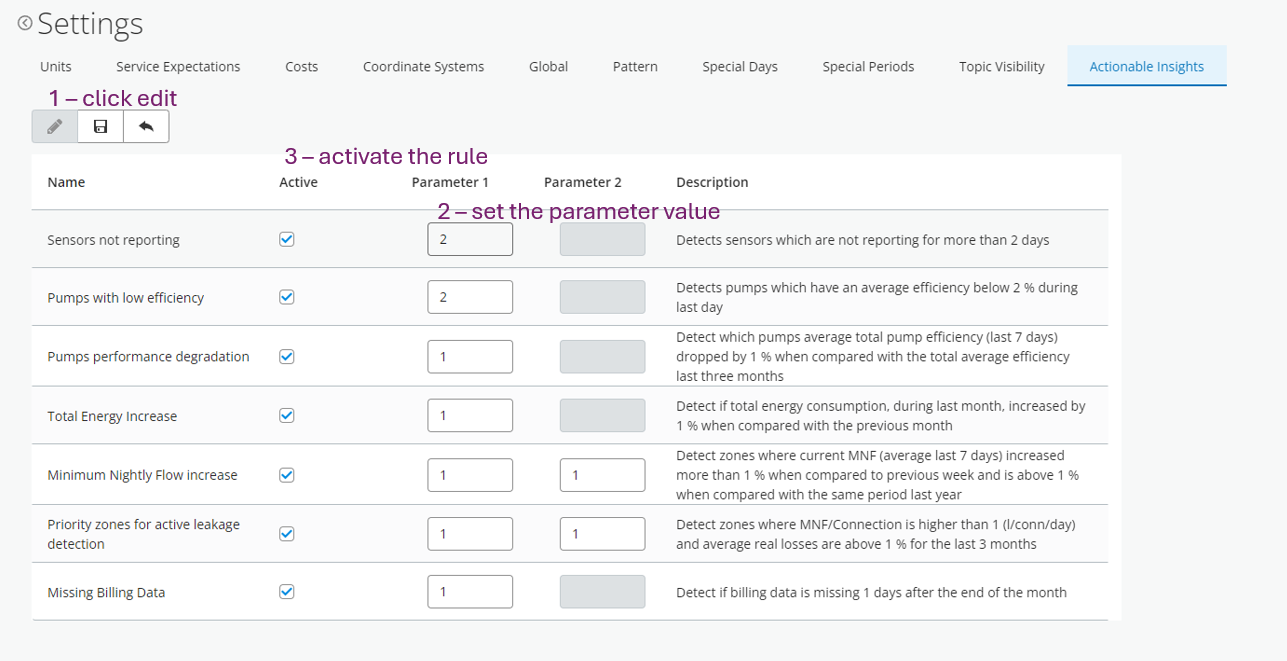Select Parameter 2 field for Priority zones

click(602, 534)
